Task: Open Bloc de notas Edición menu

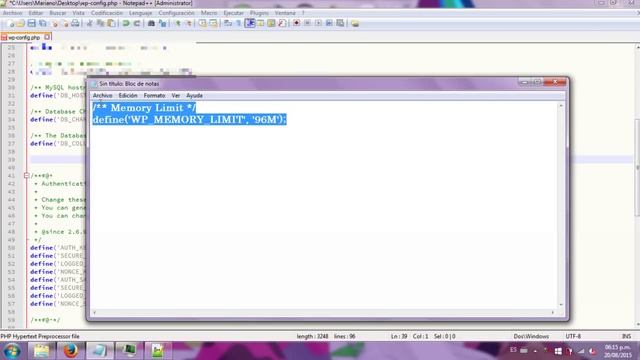Action: 128,96
